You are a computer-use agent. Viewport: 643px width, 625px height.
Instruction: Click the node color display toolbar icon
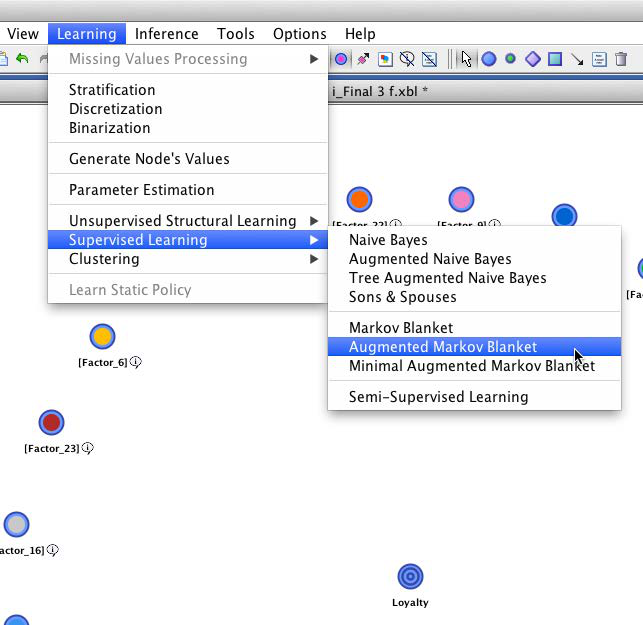point(341,59)
